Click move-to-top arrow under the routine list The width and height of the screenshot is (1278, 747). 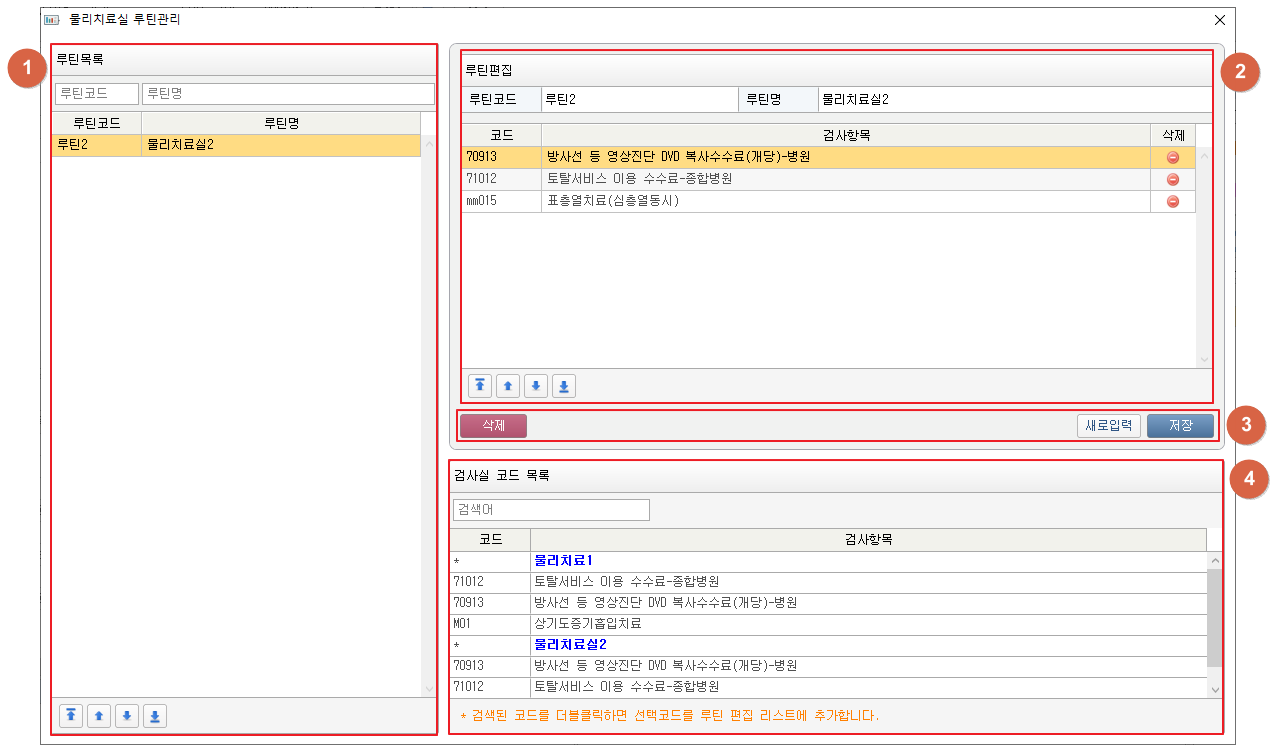click(71, 715)
